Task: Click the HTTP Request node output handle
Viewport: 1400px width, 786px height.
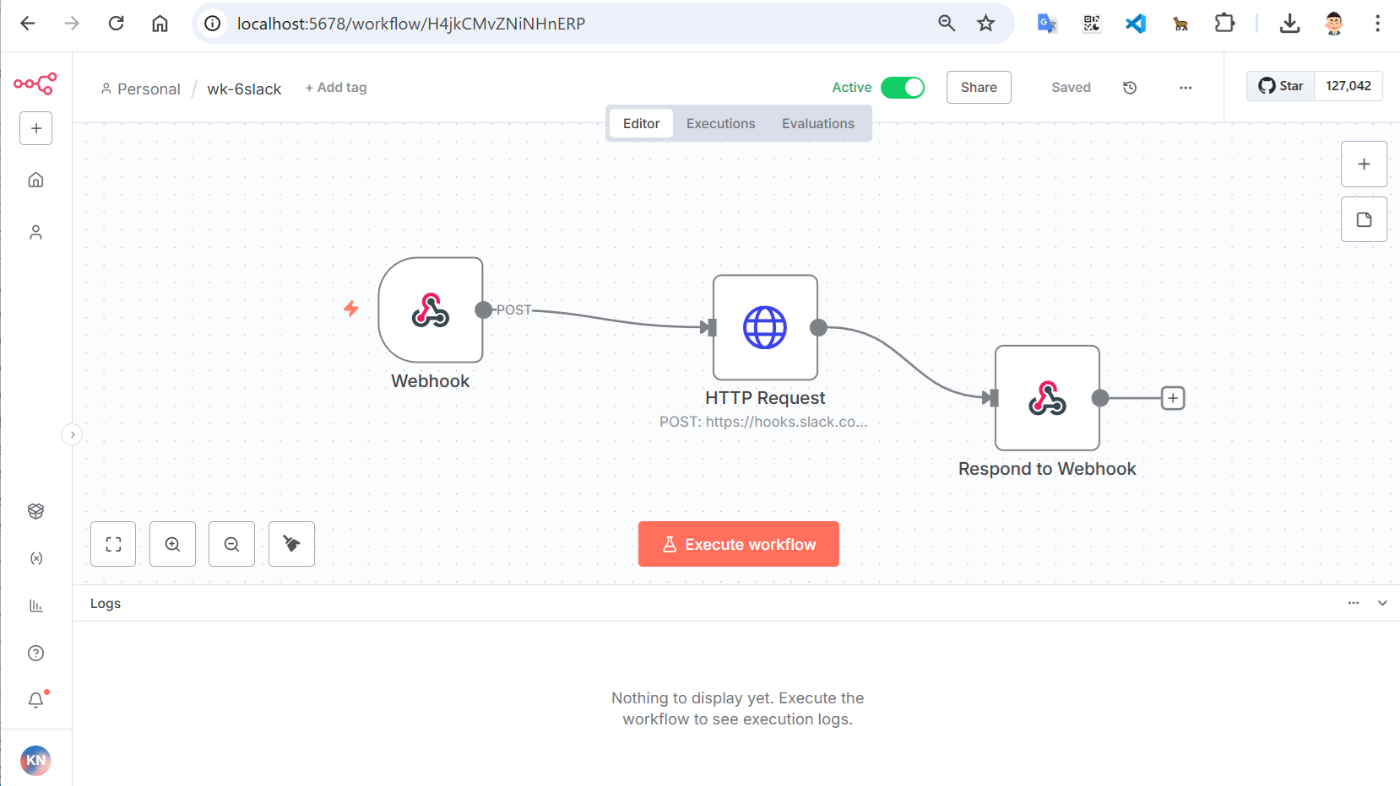Action: (818, 327)
